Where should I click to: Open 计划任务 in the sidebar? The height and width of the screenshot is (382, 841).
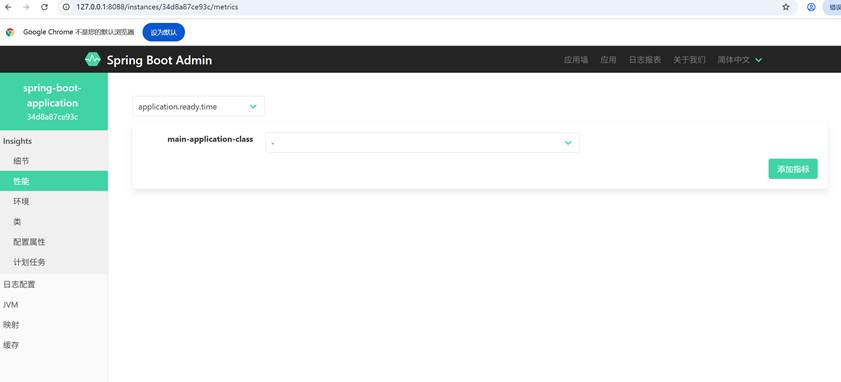click(x=54, y=262)
